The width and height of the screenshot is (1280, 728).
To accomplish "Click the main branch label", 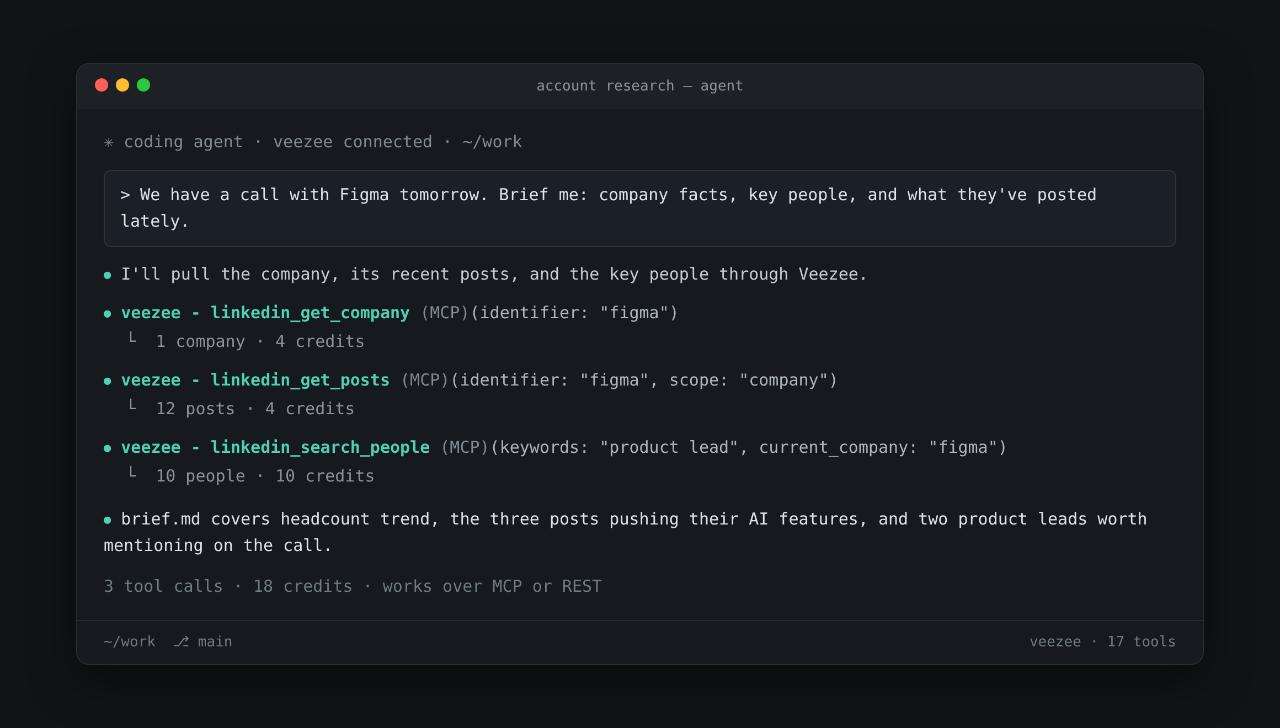I will 215,642.
